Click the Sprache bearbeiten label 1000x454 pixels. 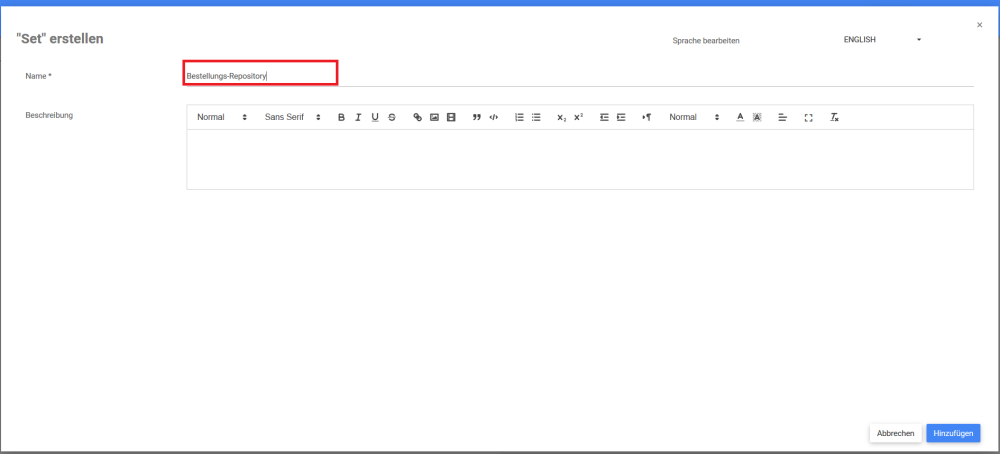click(705, 41)
